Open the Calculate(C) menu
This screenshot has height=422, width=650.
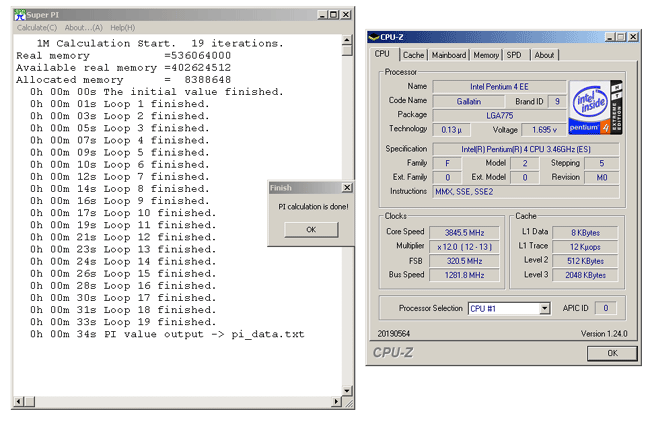pyautogui.click(x=37, y=27)
